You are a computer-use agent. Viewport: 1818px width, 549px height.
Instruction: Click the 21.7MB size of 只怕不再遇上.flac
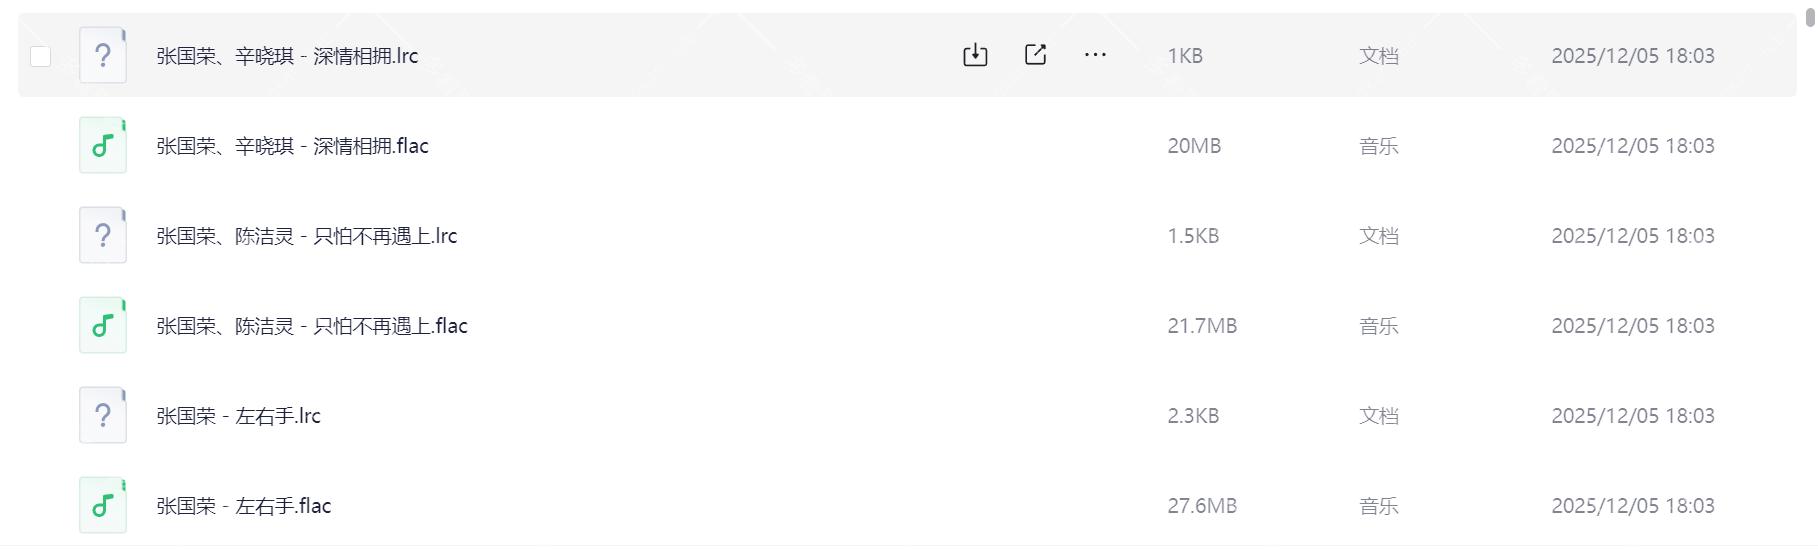pyautogui.click(x=1202, y=326)
